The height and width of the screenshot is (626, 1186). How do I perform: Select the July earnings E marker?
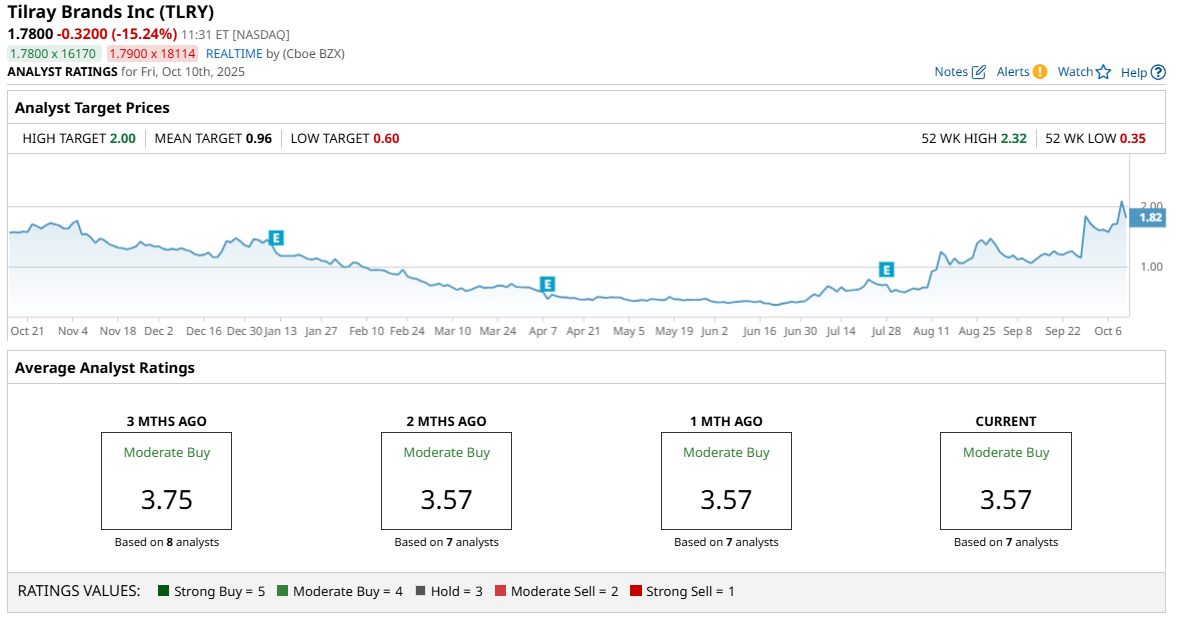886,269
